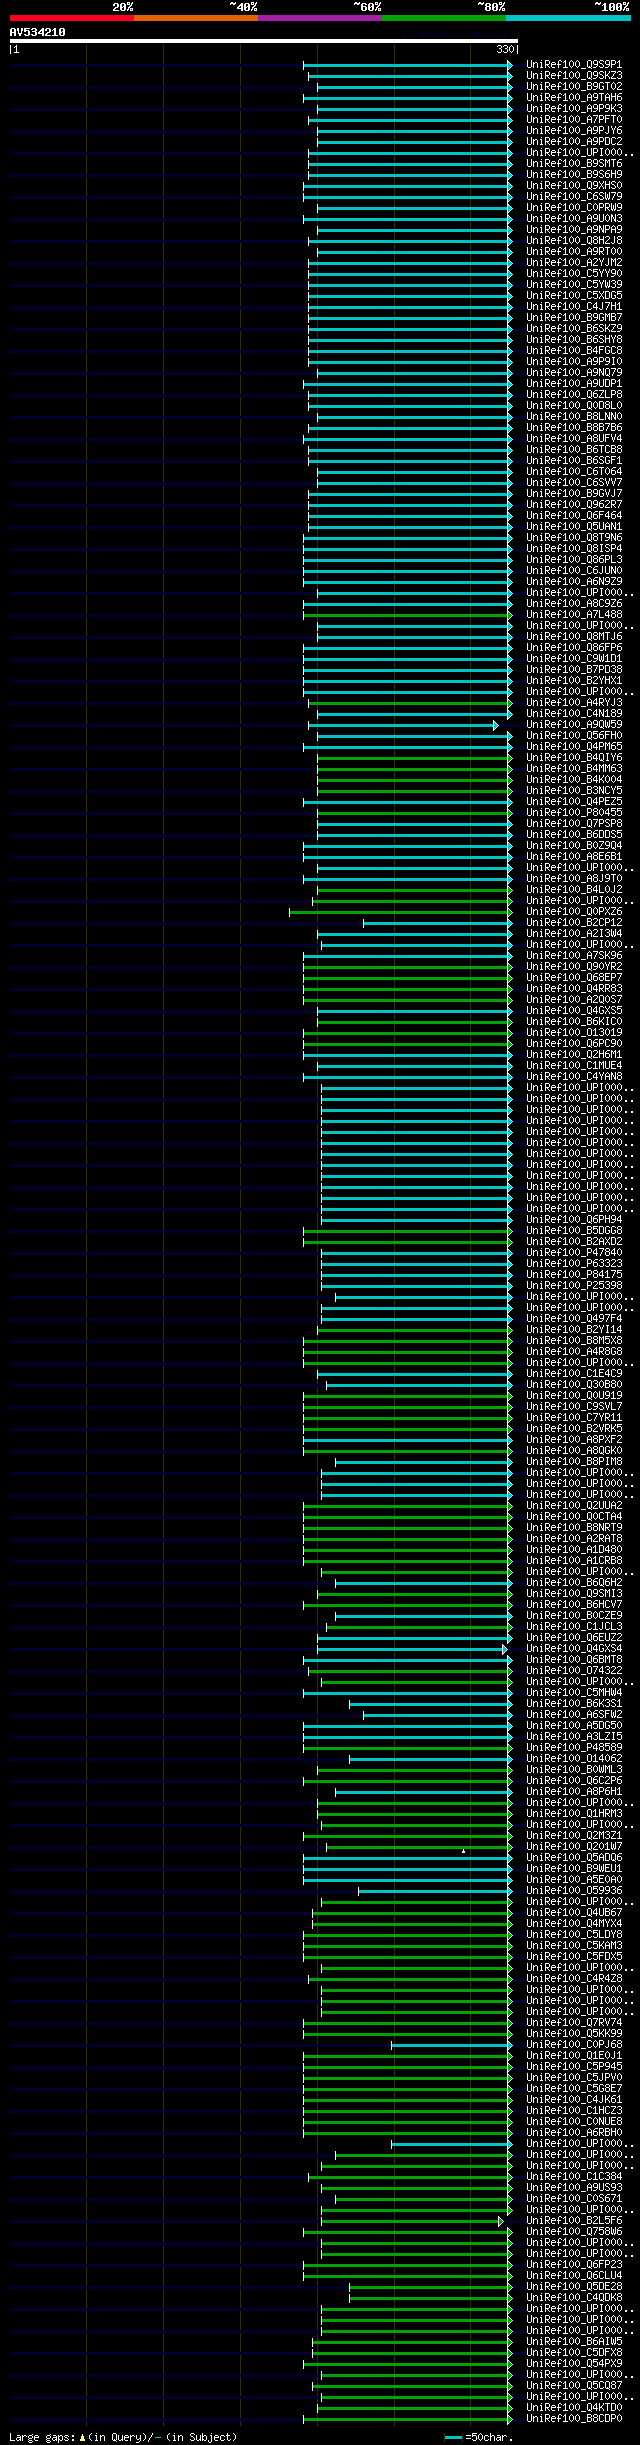Select hit label UniRef100_Q7RV74
640x2445 pixels.
(574, 2022)
